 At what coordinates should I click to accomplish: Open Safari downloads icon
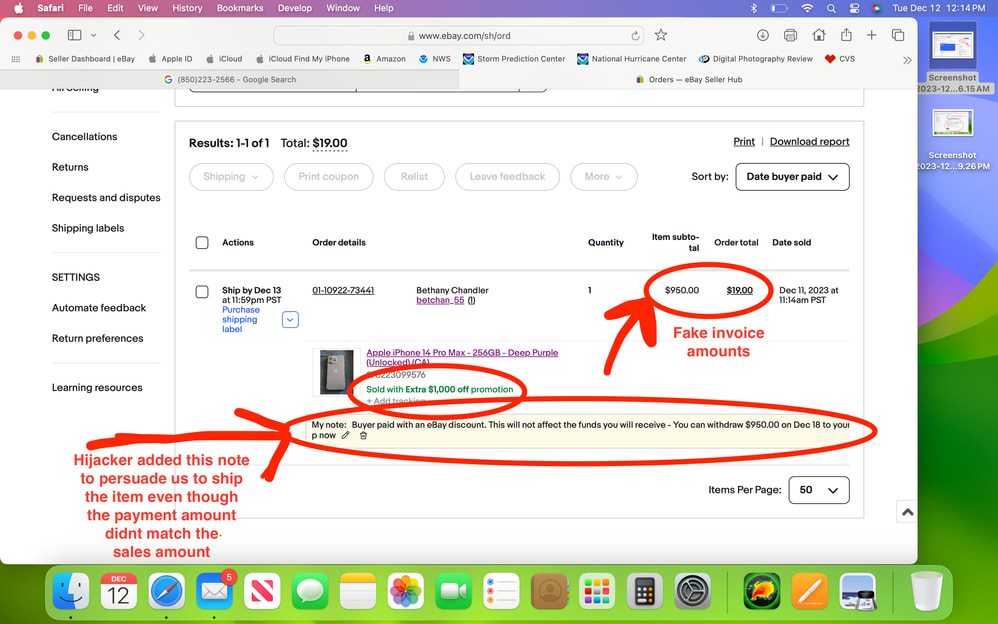[x=763, y=35]
